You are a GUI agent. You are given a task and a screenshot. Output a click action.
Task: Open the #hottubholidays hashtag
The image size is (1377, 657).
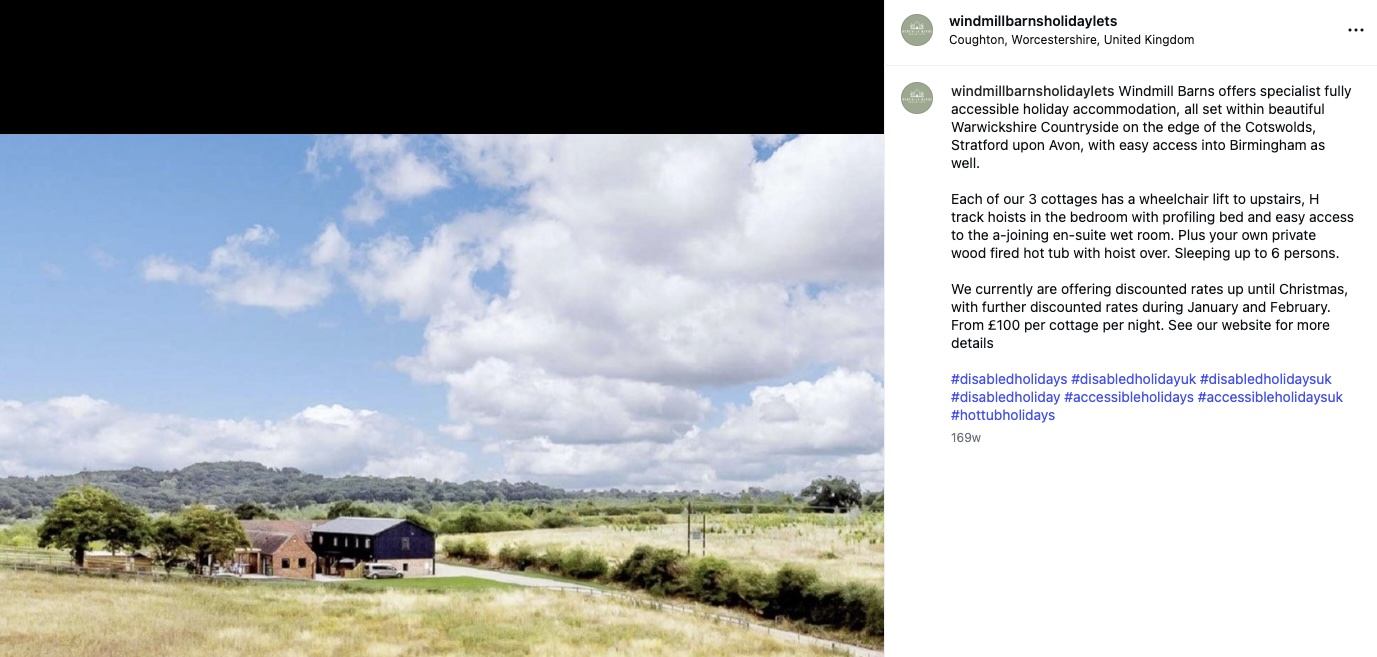pyautogui.click(x=1003, y=415)
